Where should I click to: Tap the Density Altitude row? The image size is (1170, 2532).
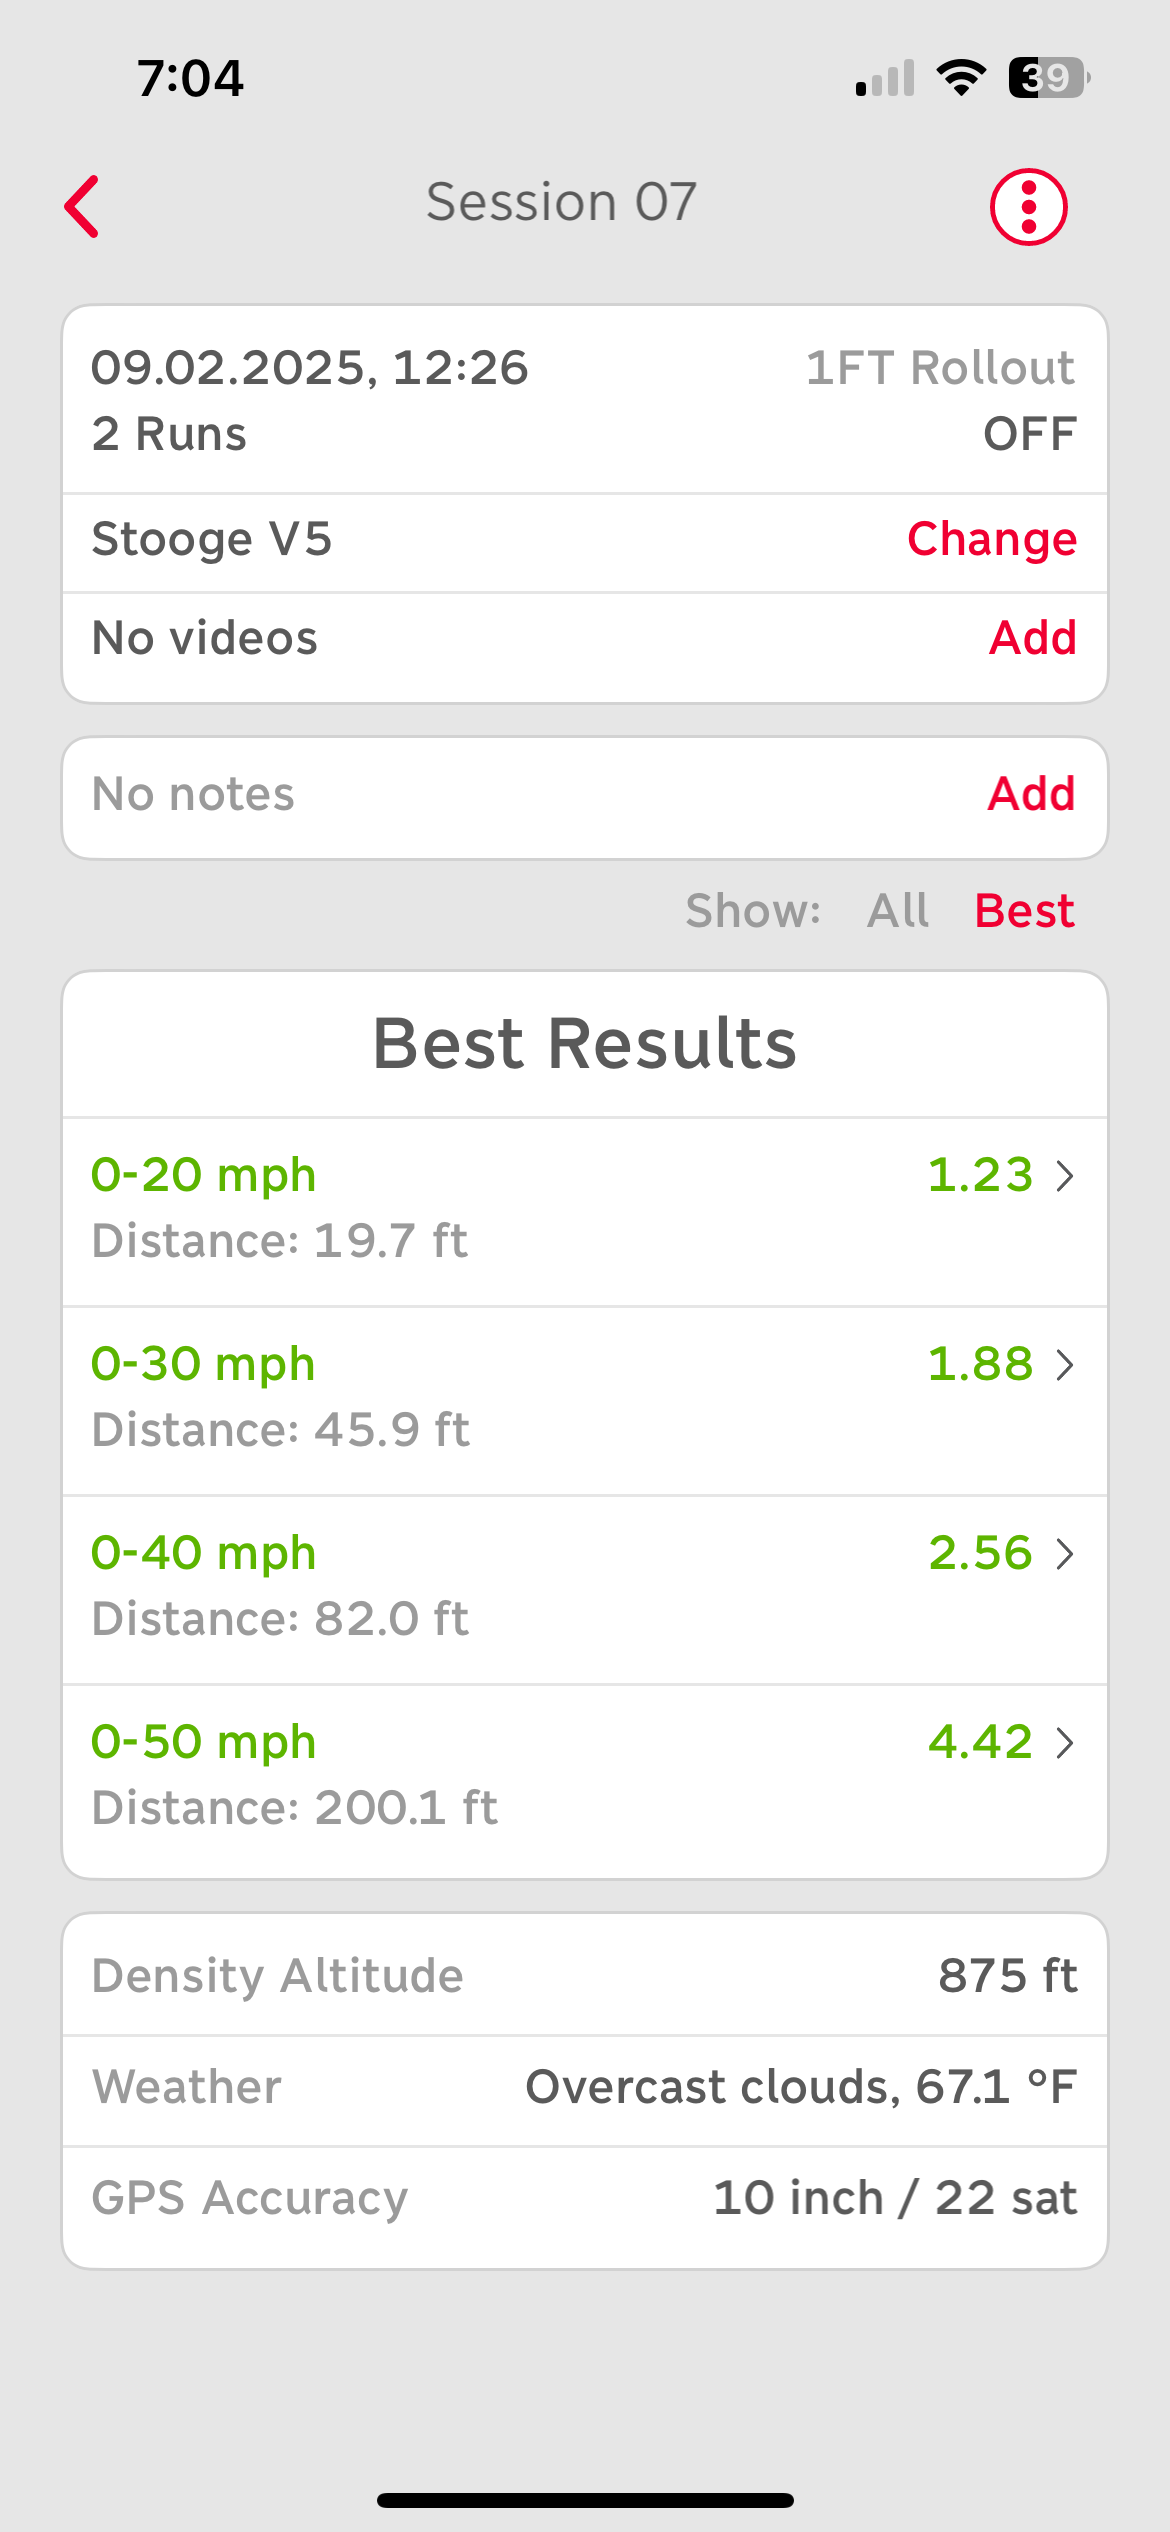click(584, 1975)
